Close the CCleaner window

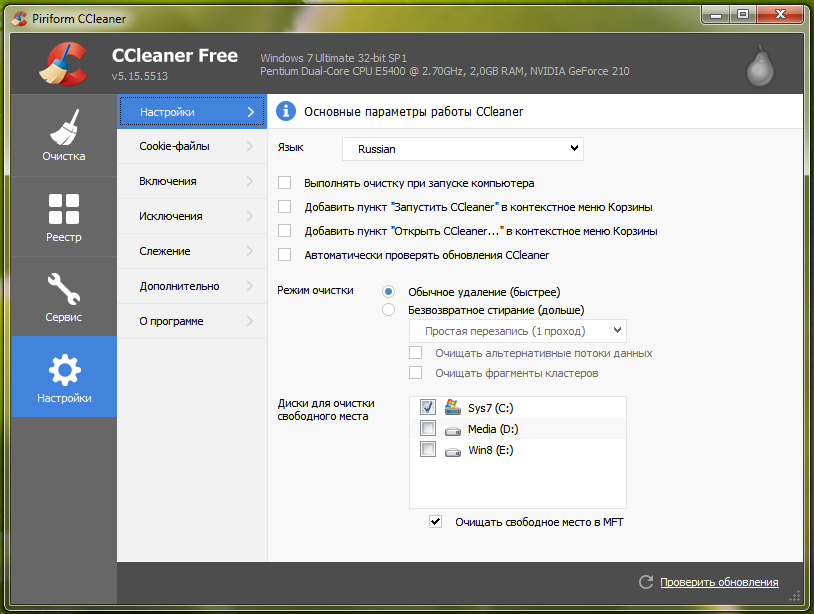pos(780,15)
